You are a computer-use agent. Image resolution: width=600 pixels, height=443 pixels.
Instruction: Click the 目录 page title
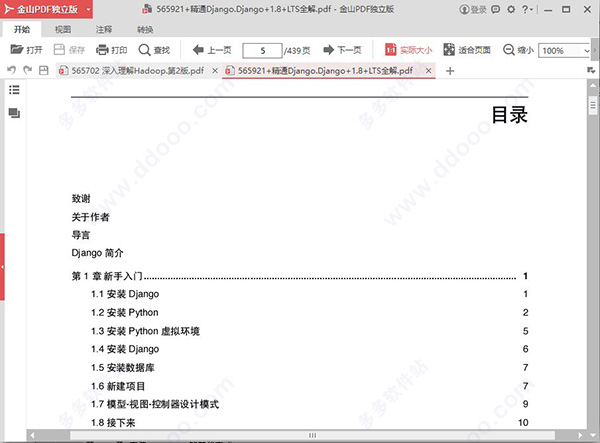510,115
